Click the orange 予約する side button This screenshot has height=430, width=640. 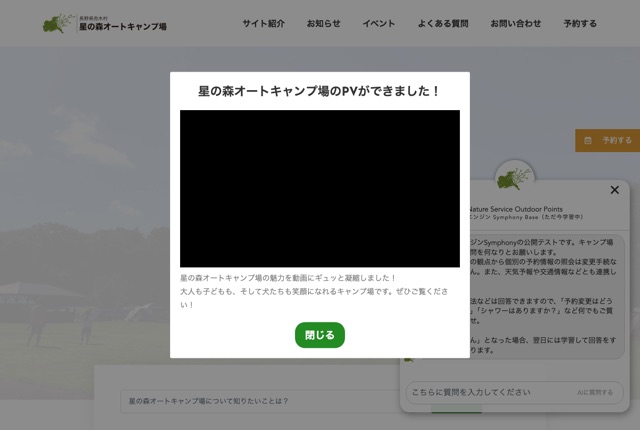click(x=607, y=140)
